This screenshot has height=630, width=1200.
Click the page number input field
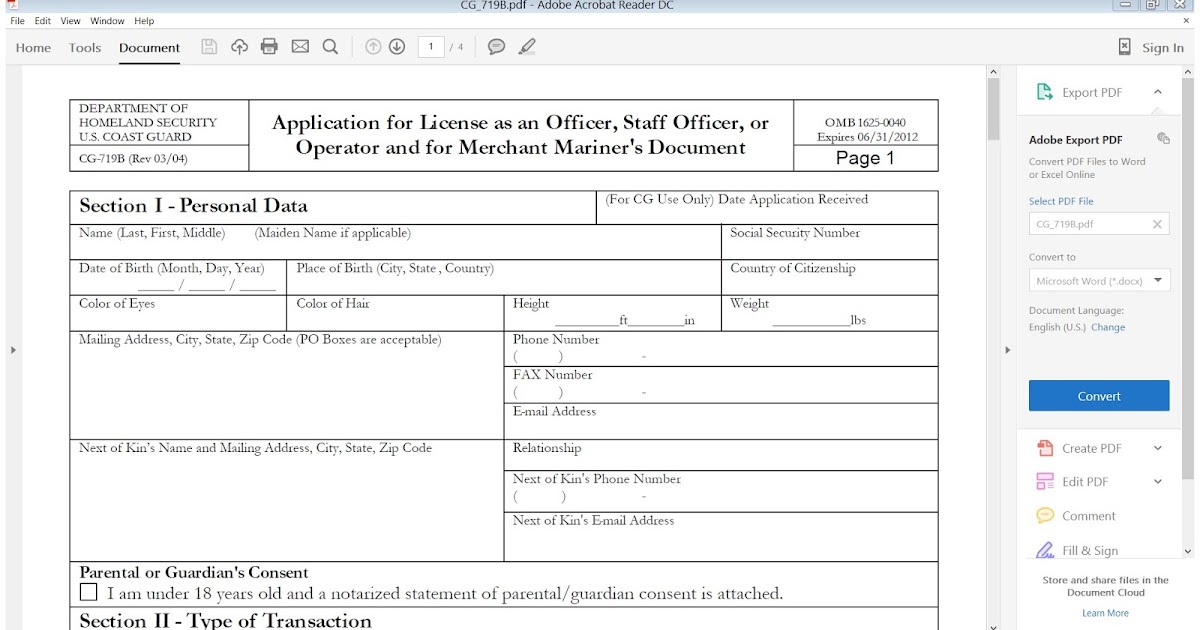tap(431, 47)
